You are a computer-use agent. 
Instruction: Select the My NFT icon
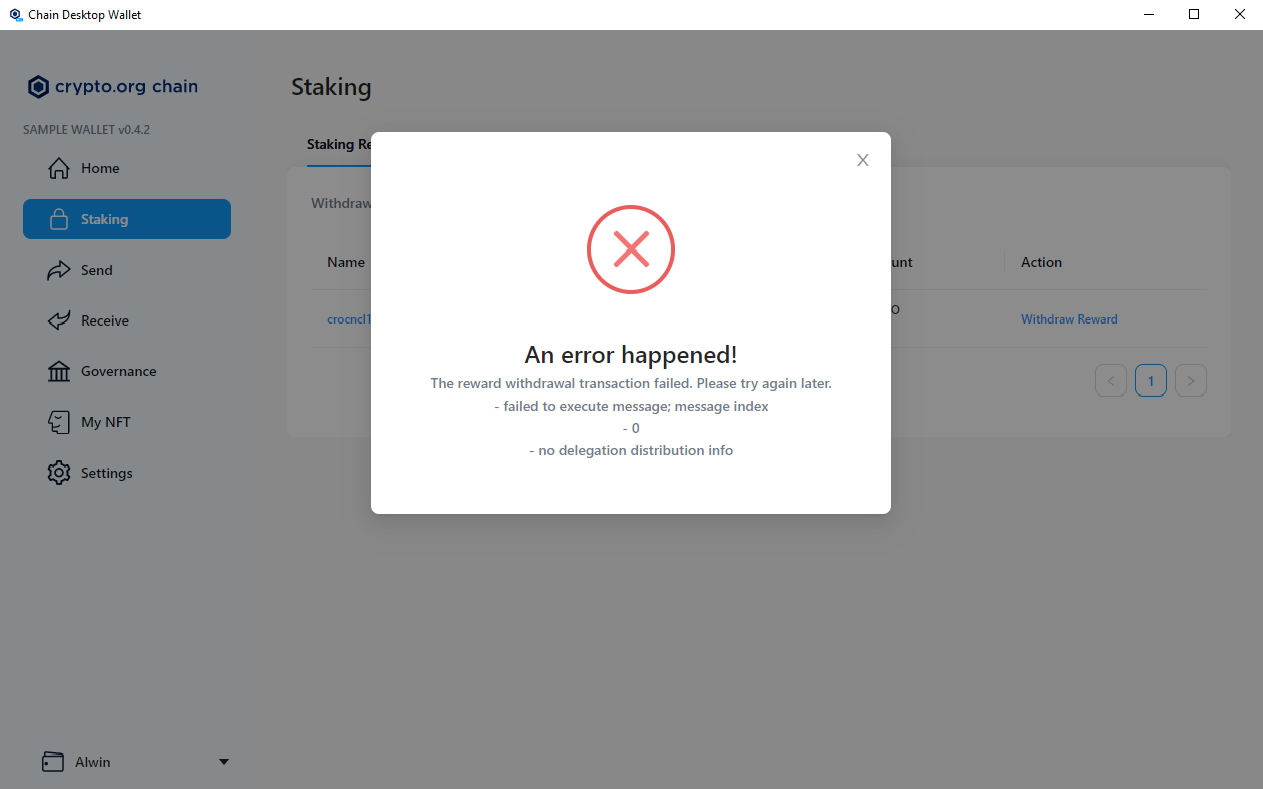click(x=59, y=421)
